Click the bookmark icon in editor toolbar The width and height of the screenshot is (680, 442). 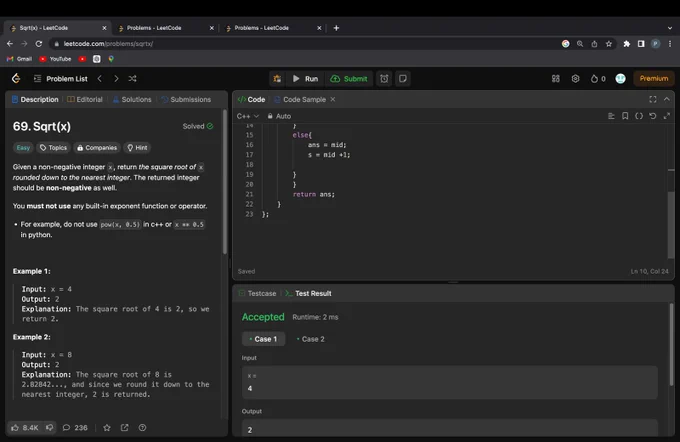coord(625,116)
